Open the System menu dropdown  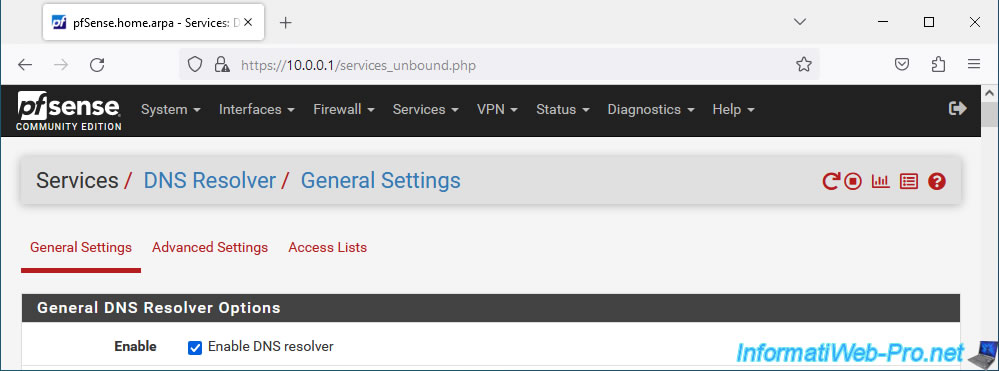click(x=171, y=110)
